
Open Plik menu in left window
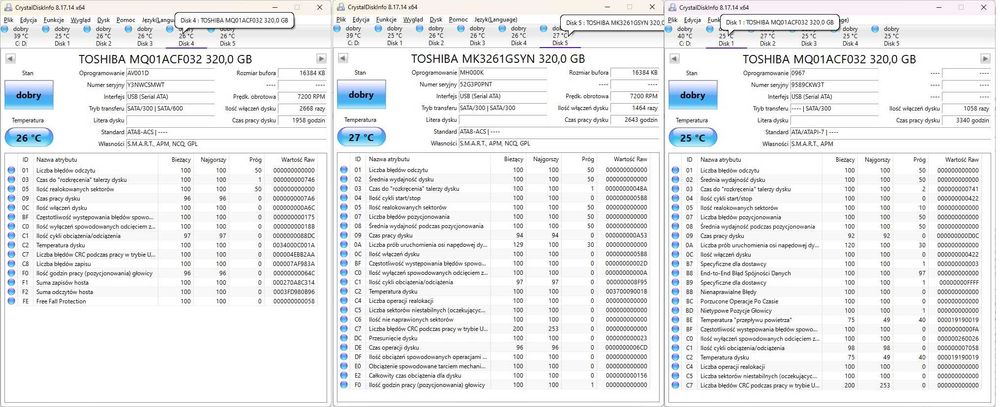coord(9,20)
